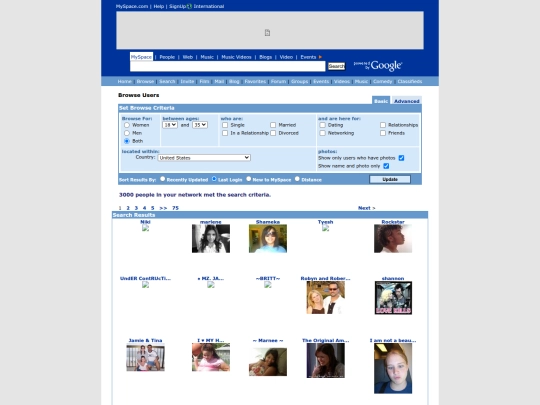Sort results by New to MySpace
This screenshot has height=405, width=540.
pyautogui.click(x=249, y=179)
